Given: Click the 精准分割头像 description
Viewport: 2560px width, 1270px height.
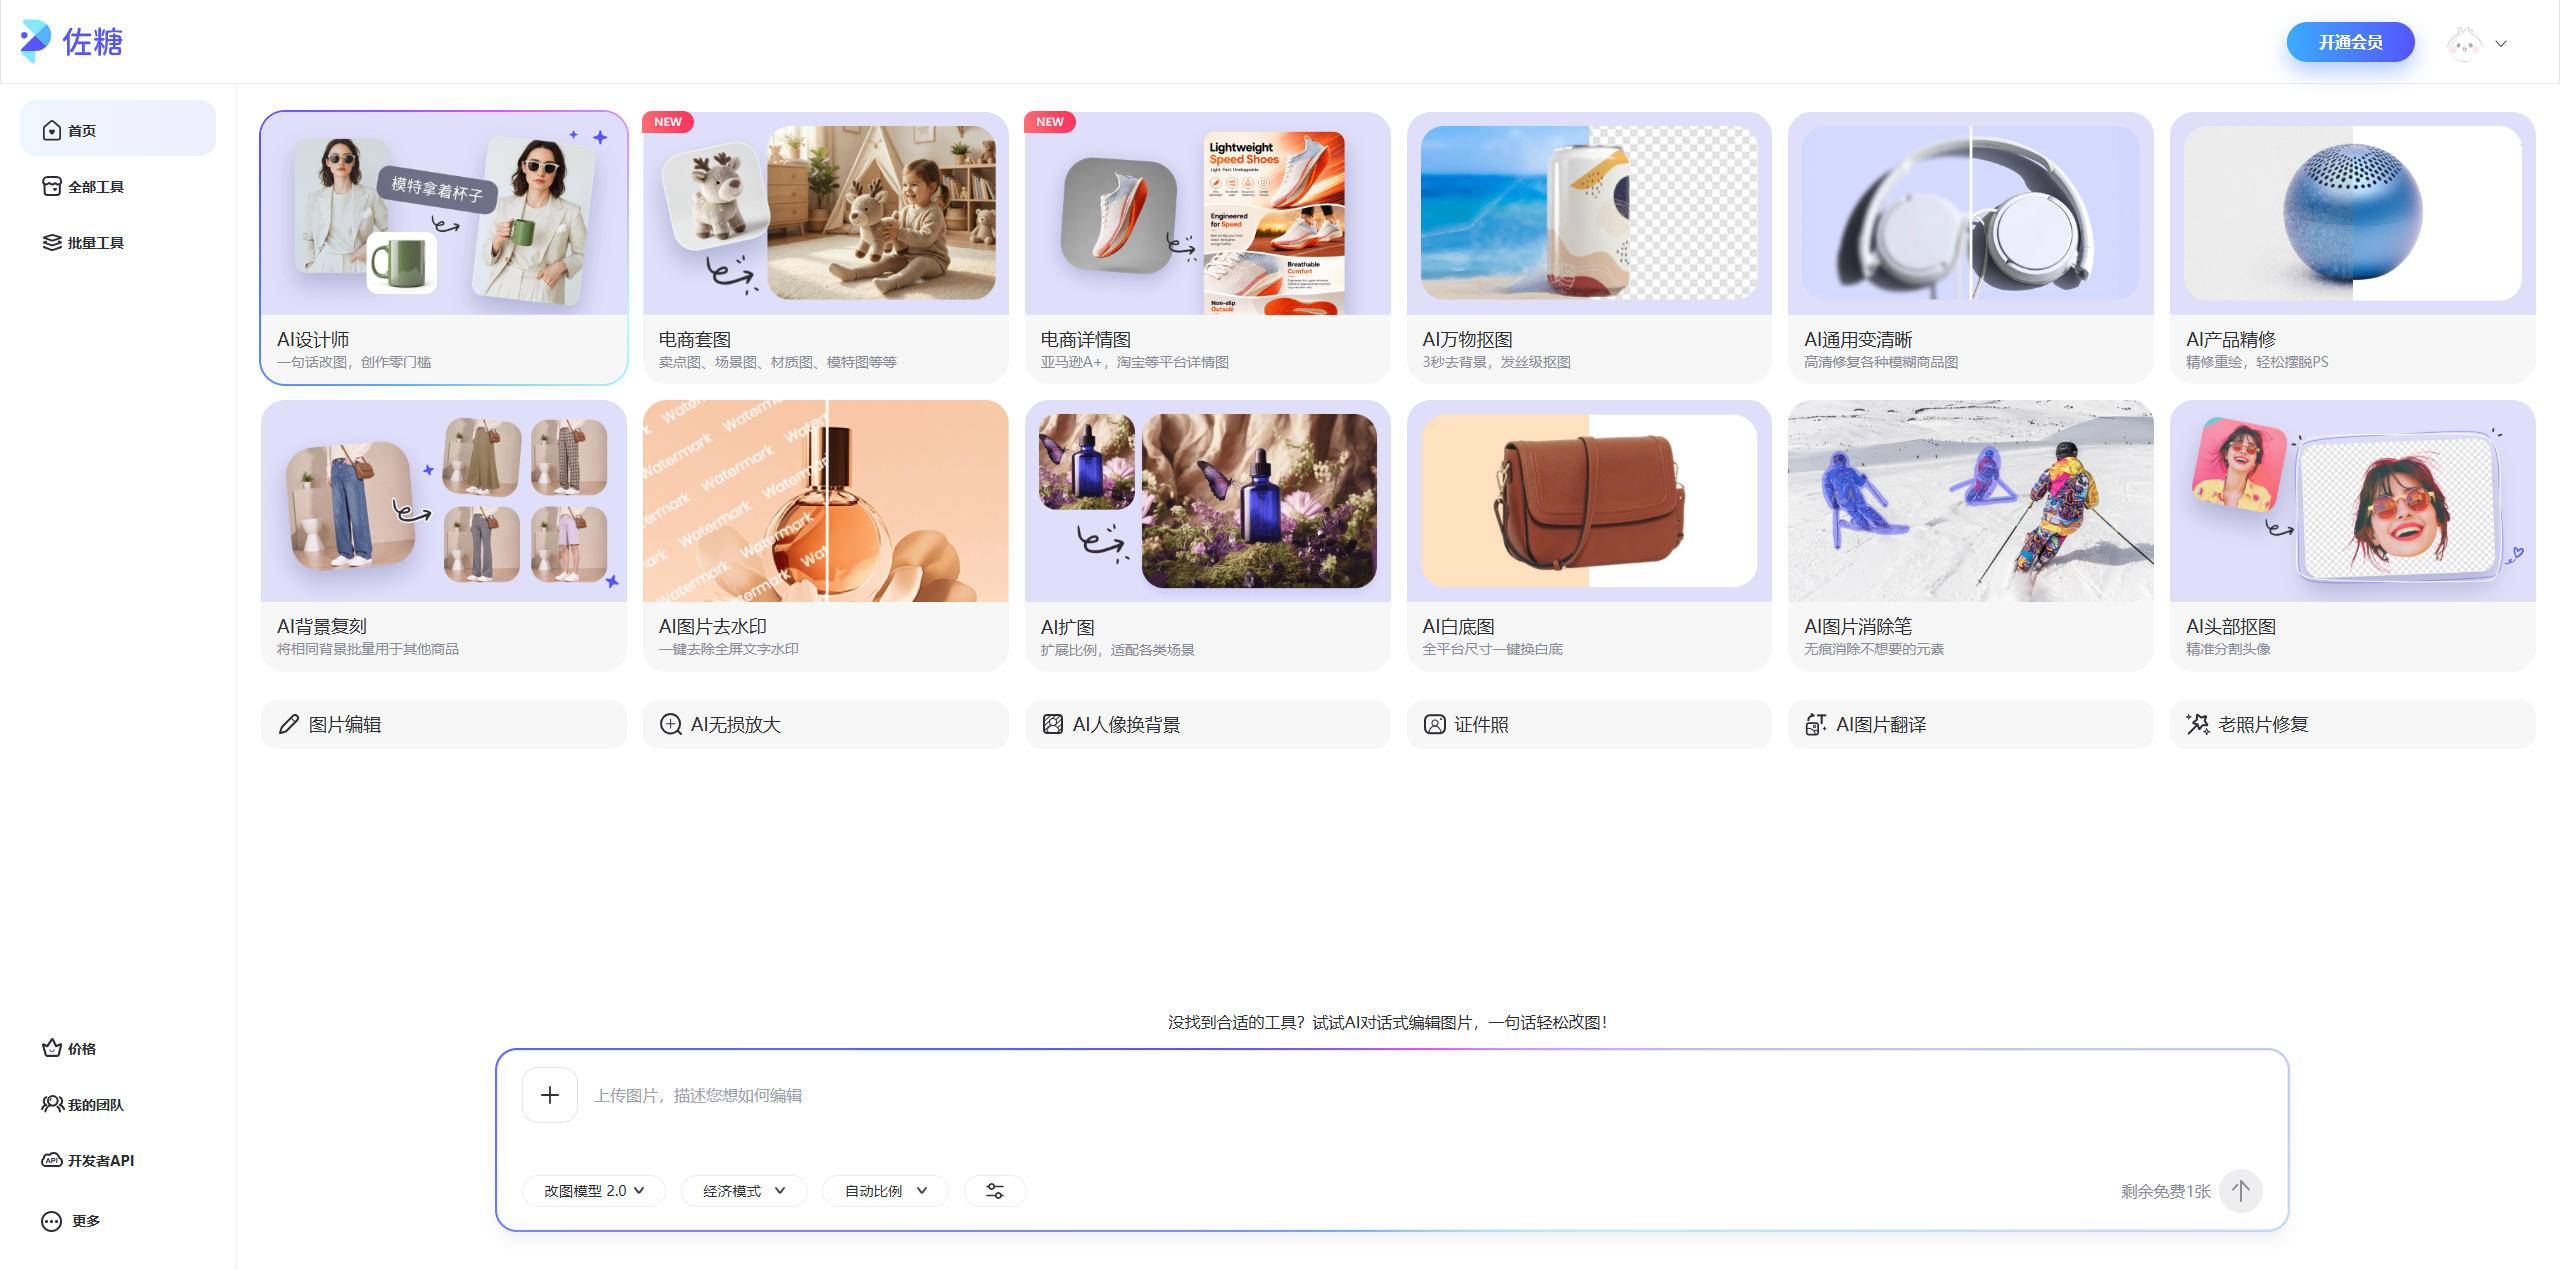Looking at the screenshot, I should (x=2228, y=649).
